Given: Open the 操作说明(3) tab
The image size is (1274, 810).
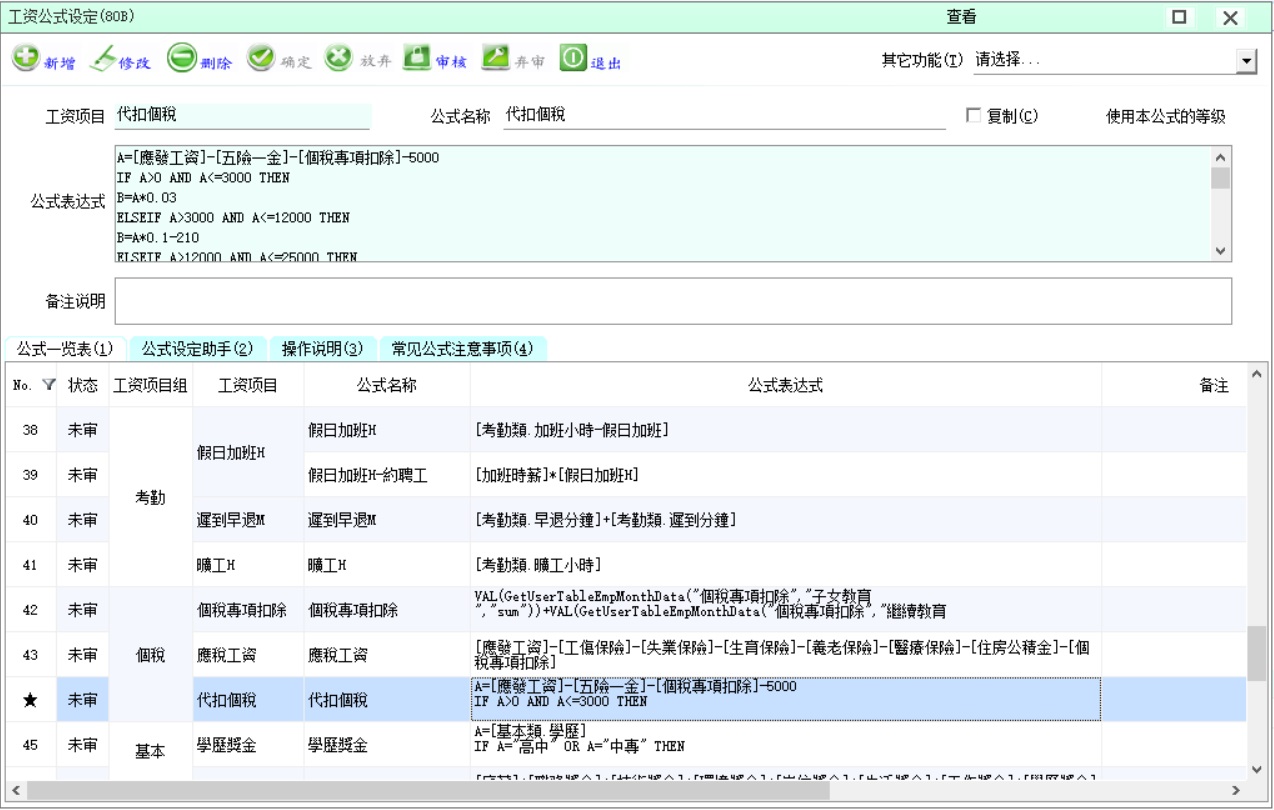Looking at the screenshot, I should pos(322,349).
